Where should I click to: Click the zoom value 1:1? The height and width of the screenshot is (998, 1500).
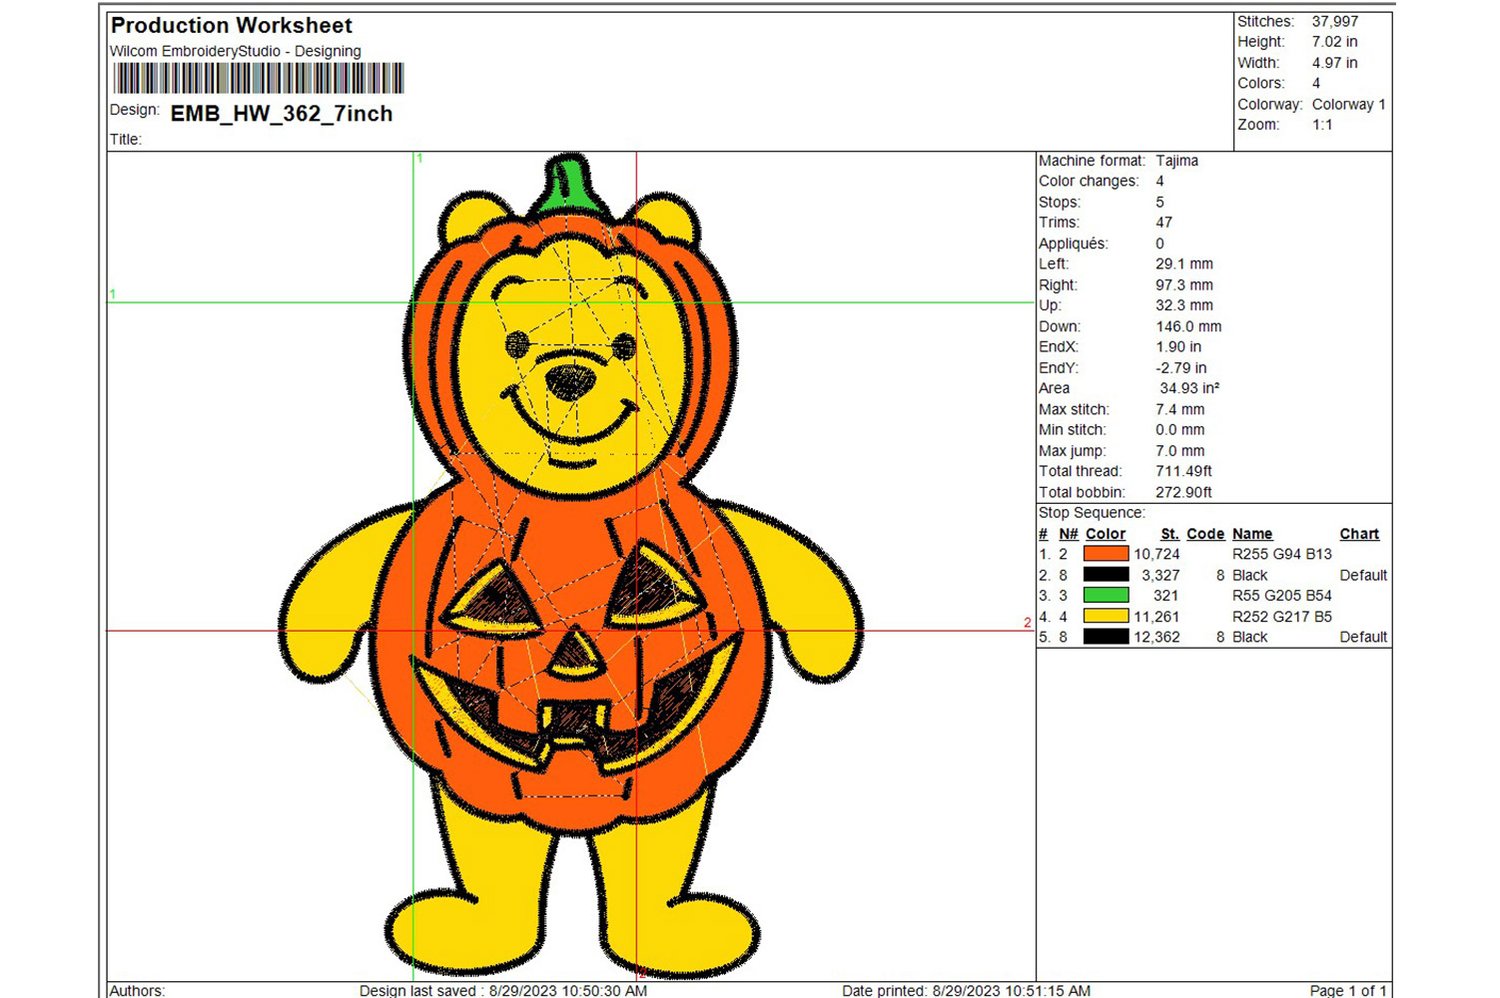pyautogui.click(x=1322, y=125)
